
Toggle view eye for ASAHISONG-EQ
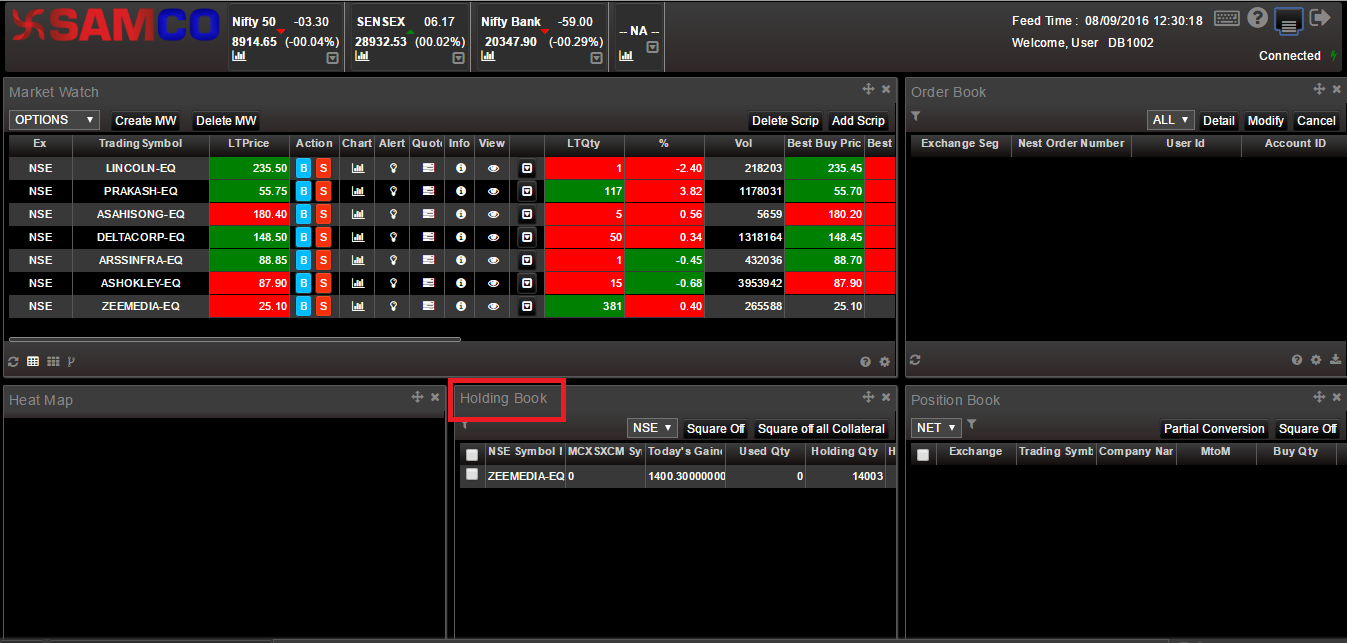click(493, 214)
